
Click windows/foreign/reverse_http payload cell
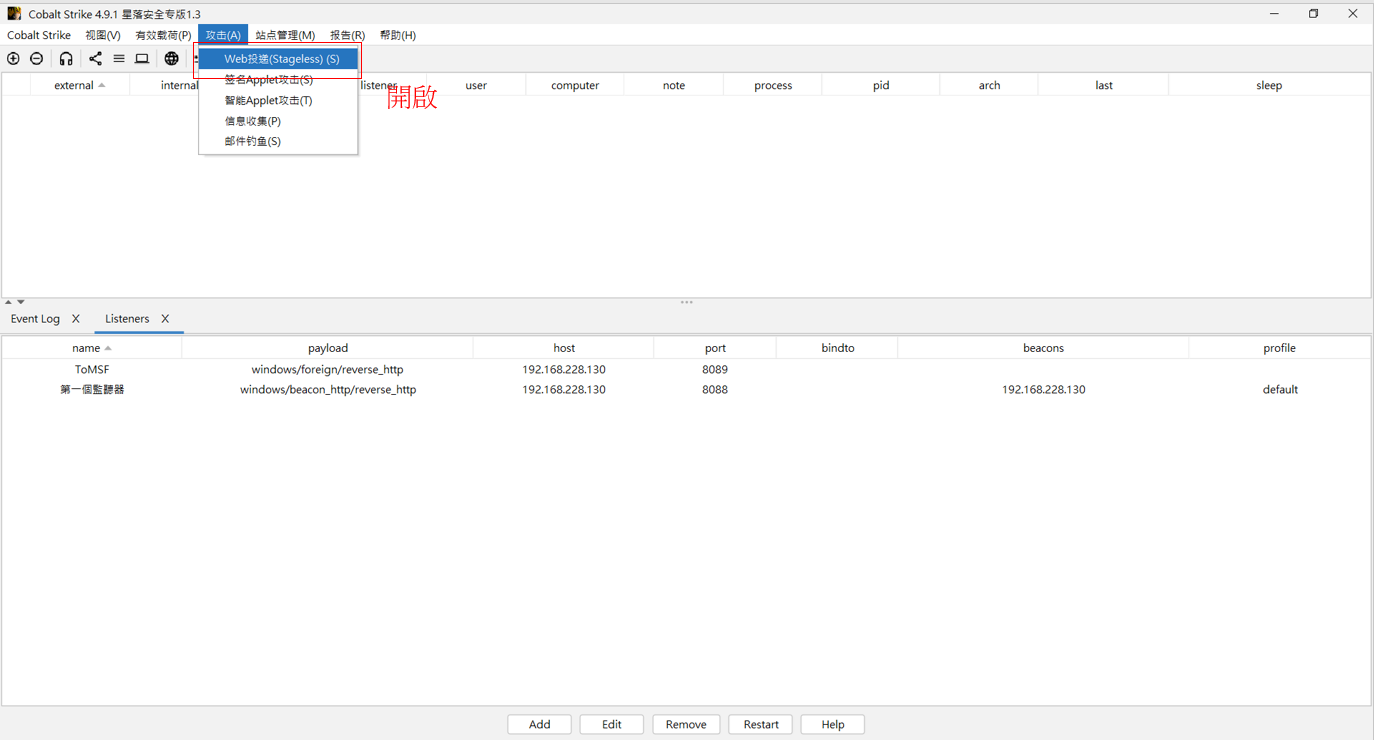point(328,370)
